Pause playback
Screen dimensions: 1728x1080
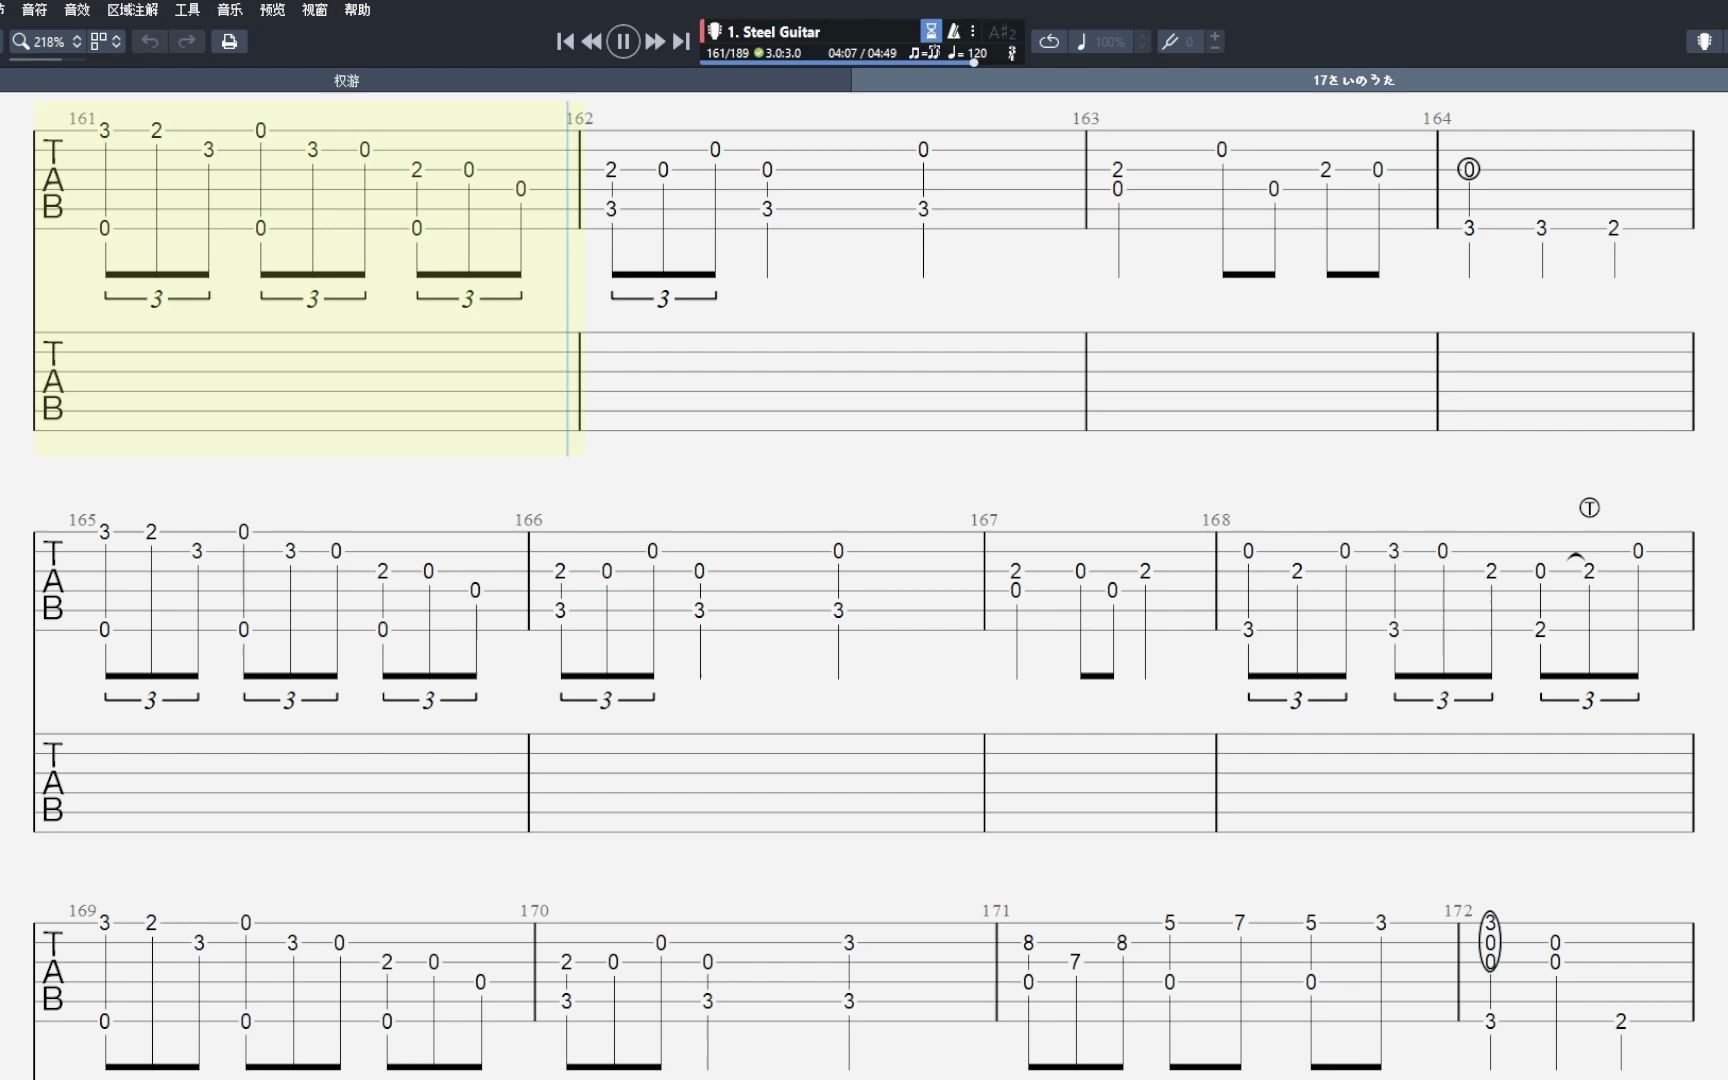(x=623, y=41)
